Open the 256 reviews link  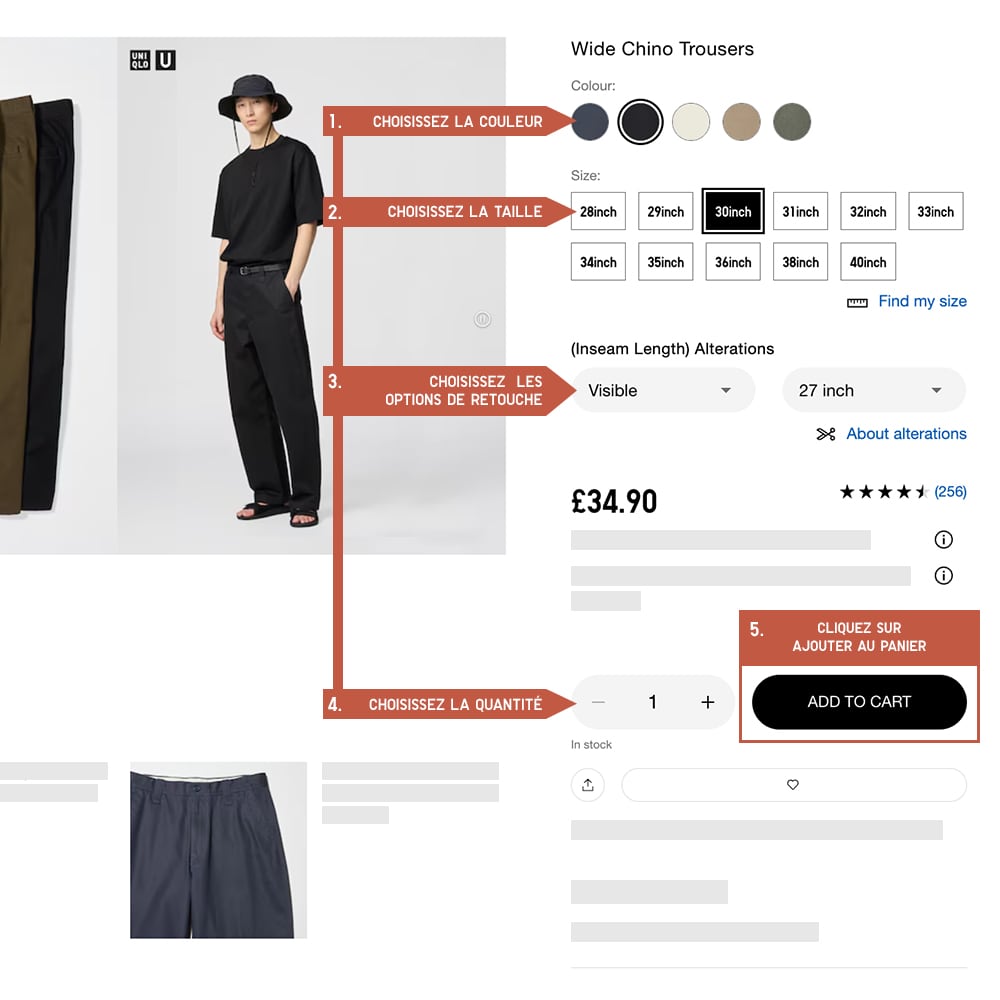(x=950, y=492)
